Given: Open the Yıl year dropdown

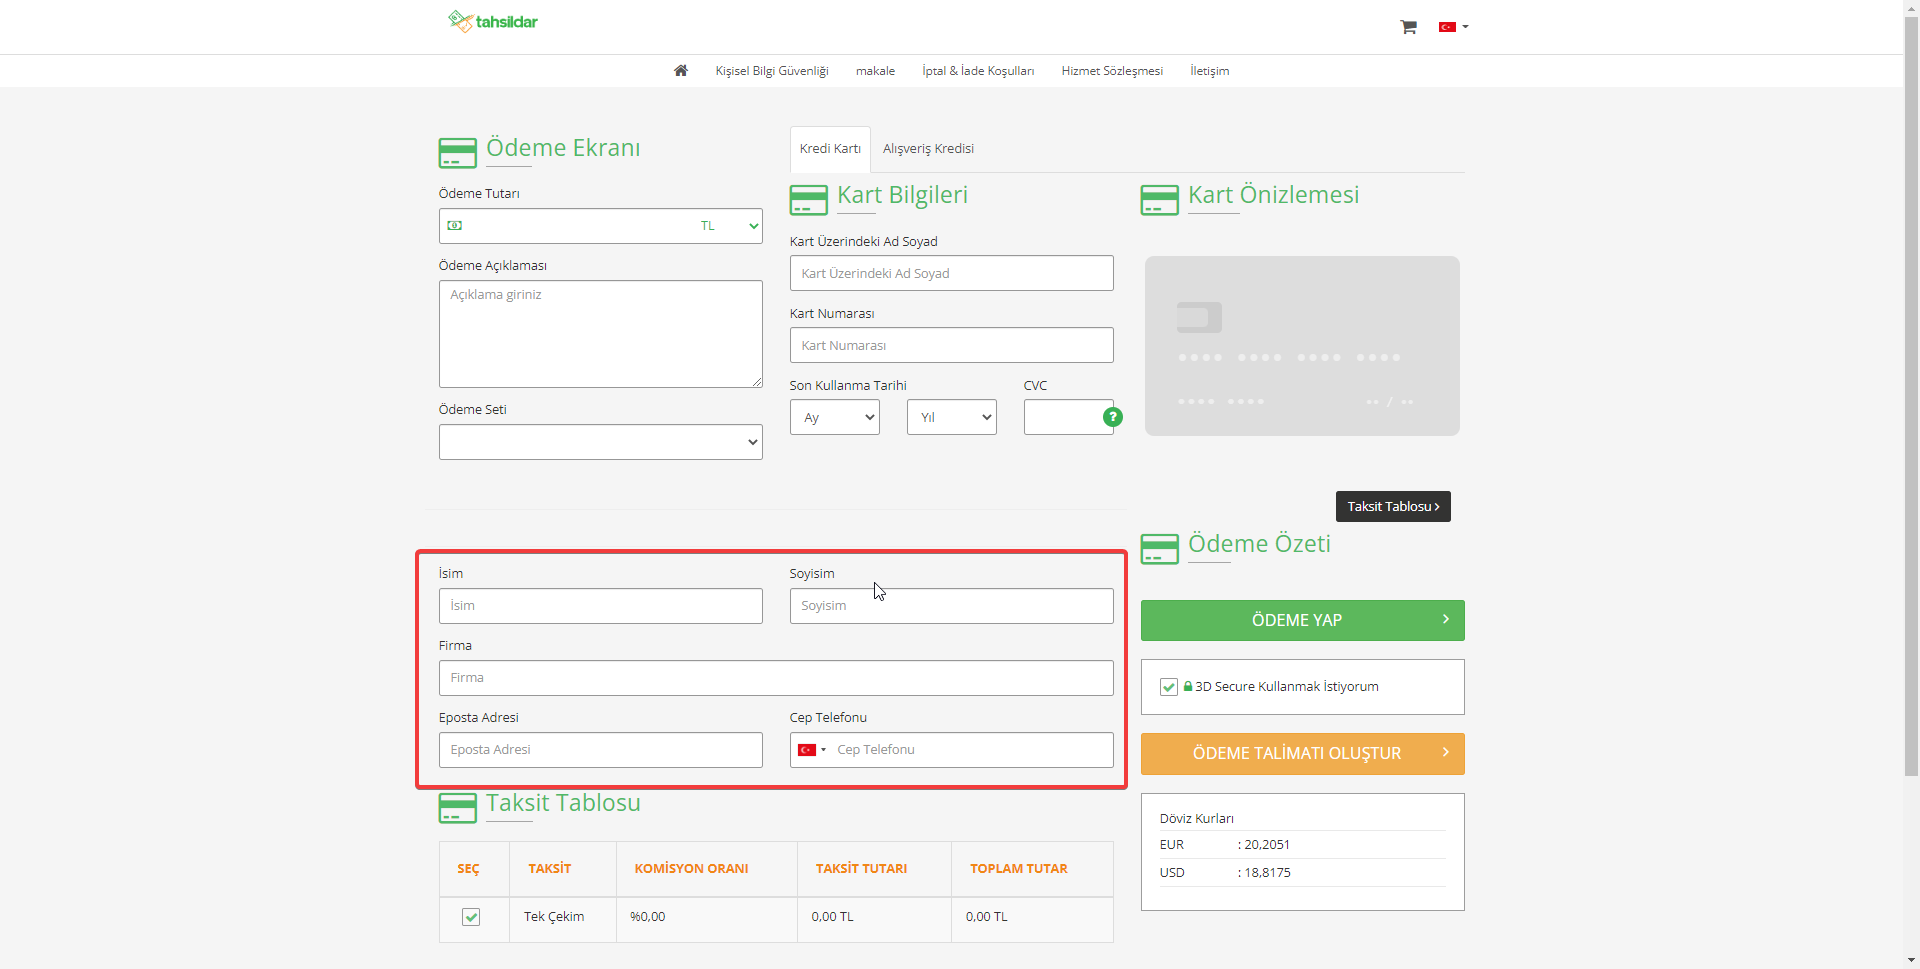Looking at the screenshot, I should pyautogui.click(x=952, y=417).
